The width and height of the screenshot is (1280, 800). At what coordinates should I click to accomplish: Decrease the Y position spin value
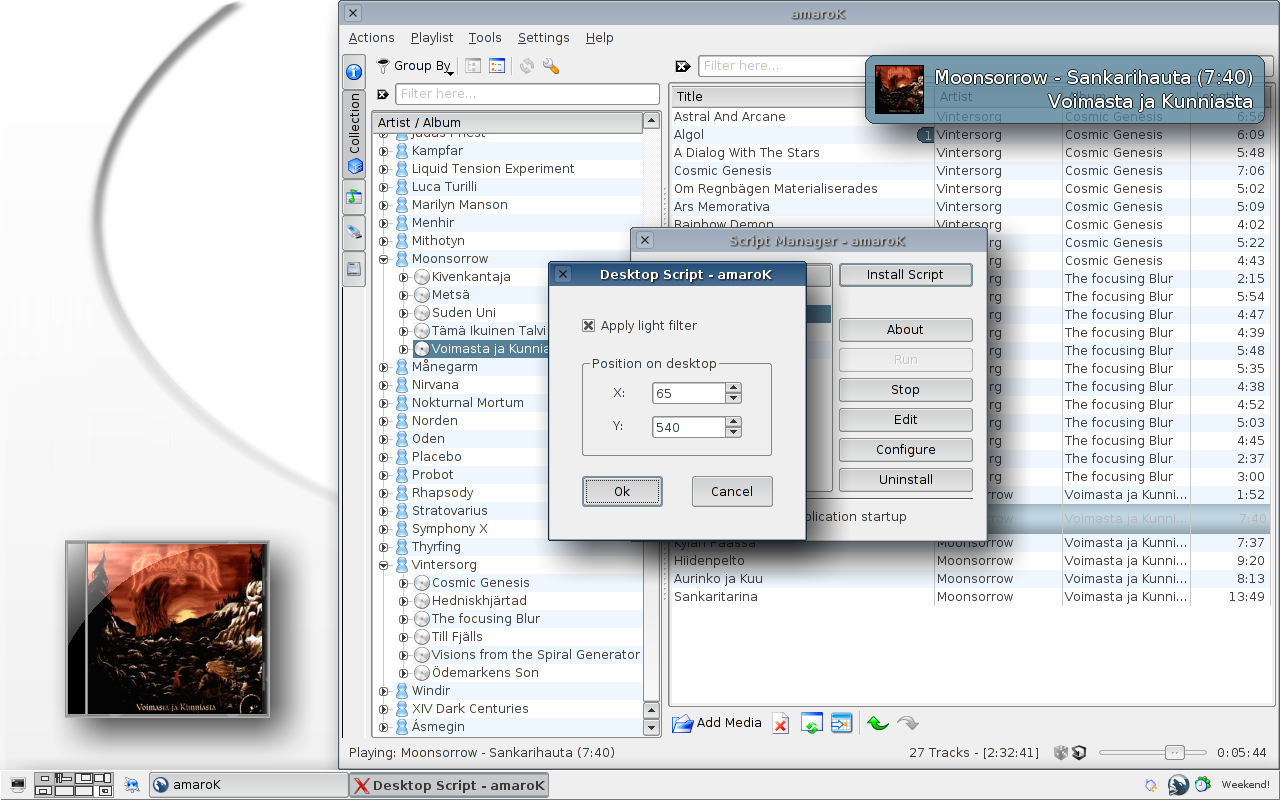coord(734,432)
